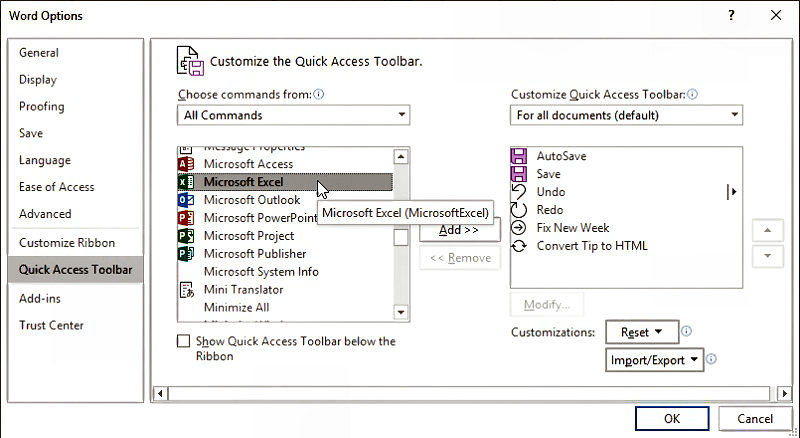Open the Reset dropdown button
Viewport: 800px width, 438px height.
point(642,332)
